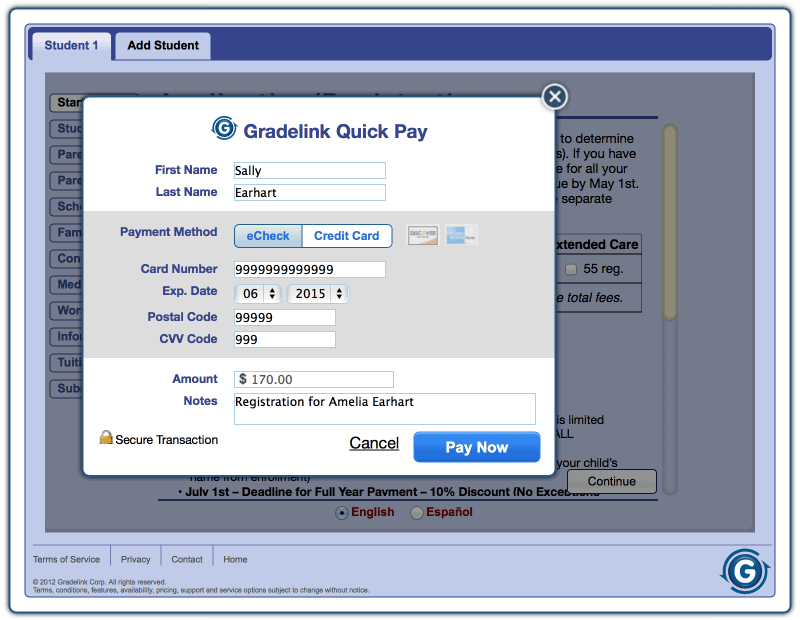Viewport: 800px width, 620px height.
Task: Click the Secure Transaction padlock icon
Action: click(106, 437)
